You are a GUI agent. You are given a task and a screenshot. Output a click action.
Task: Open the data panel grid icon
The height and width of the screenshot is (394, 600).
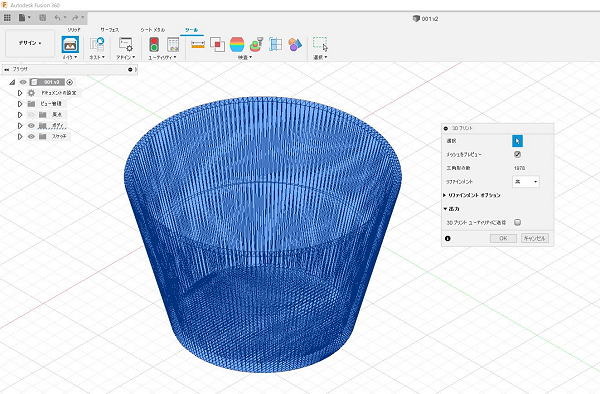click(x=7, y=18)
